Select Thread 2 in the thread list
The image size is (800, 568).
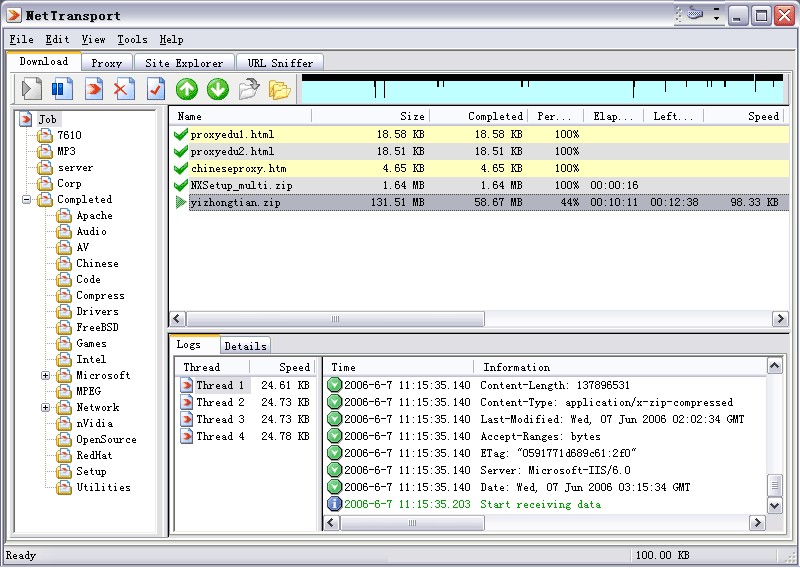[x=220, y=402]
